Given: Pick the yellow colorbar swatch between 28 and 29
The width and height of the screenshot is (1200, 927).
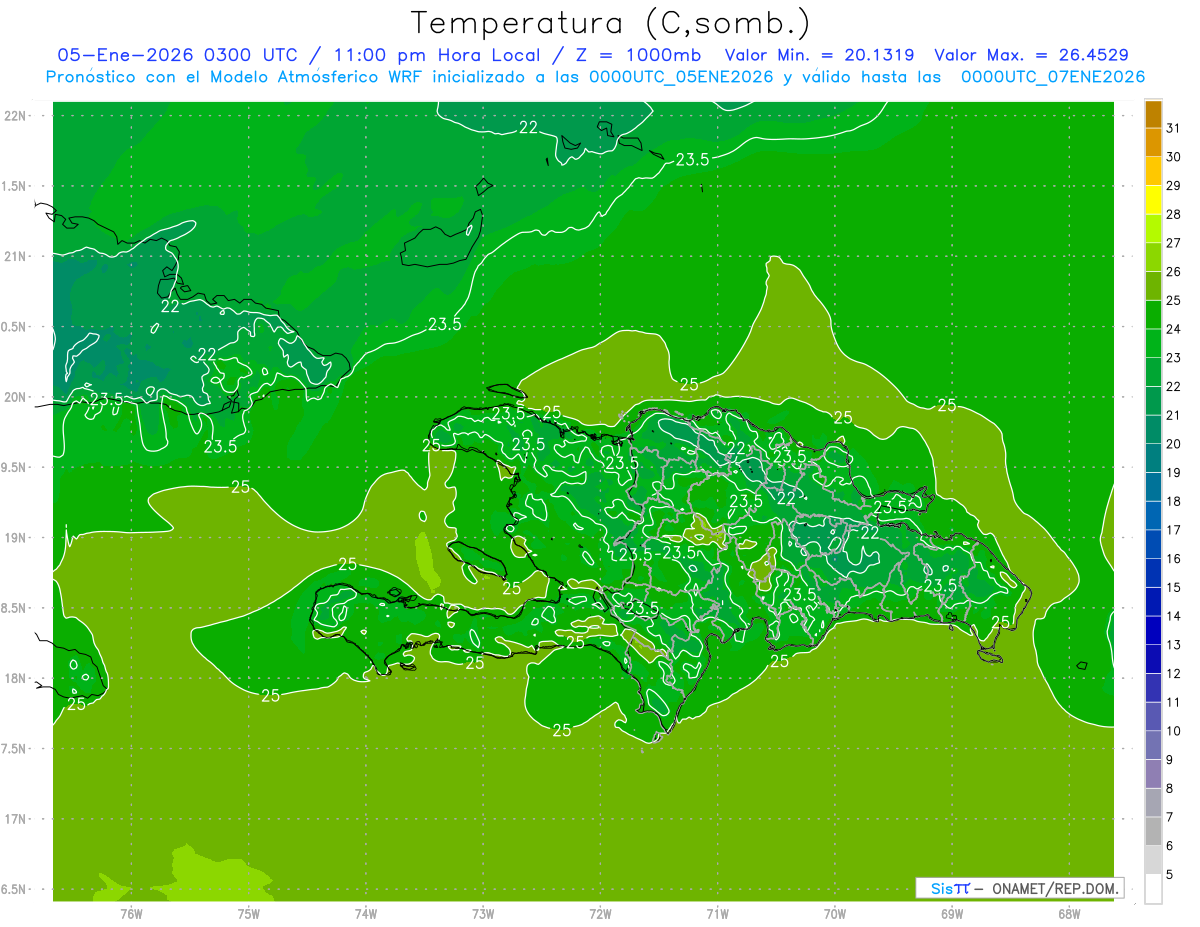Looking at the screenshot, I should (1153, 199).
